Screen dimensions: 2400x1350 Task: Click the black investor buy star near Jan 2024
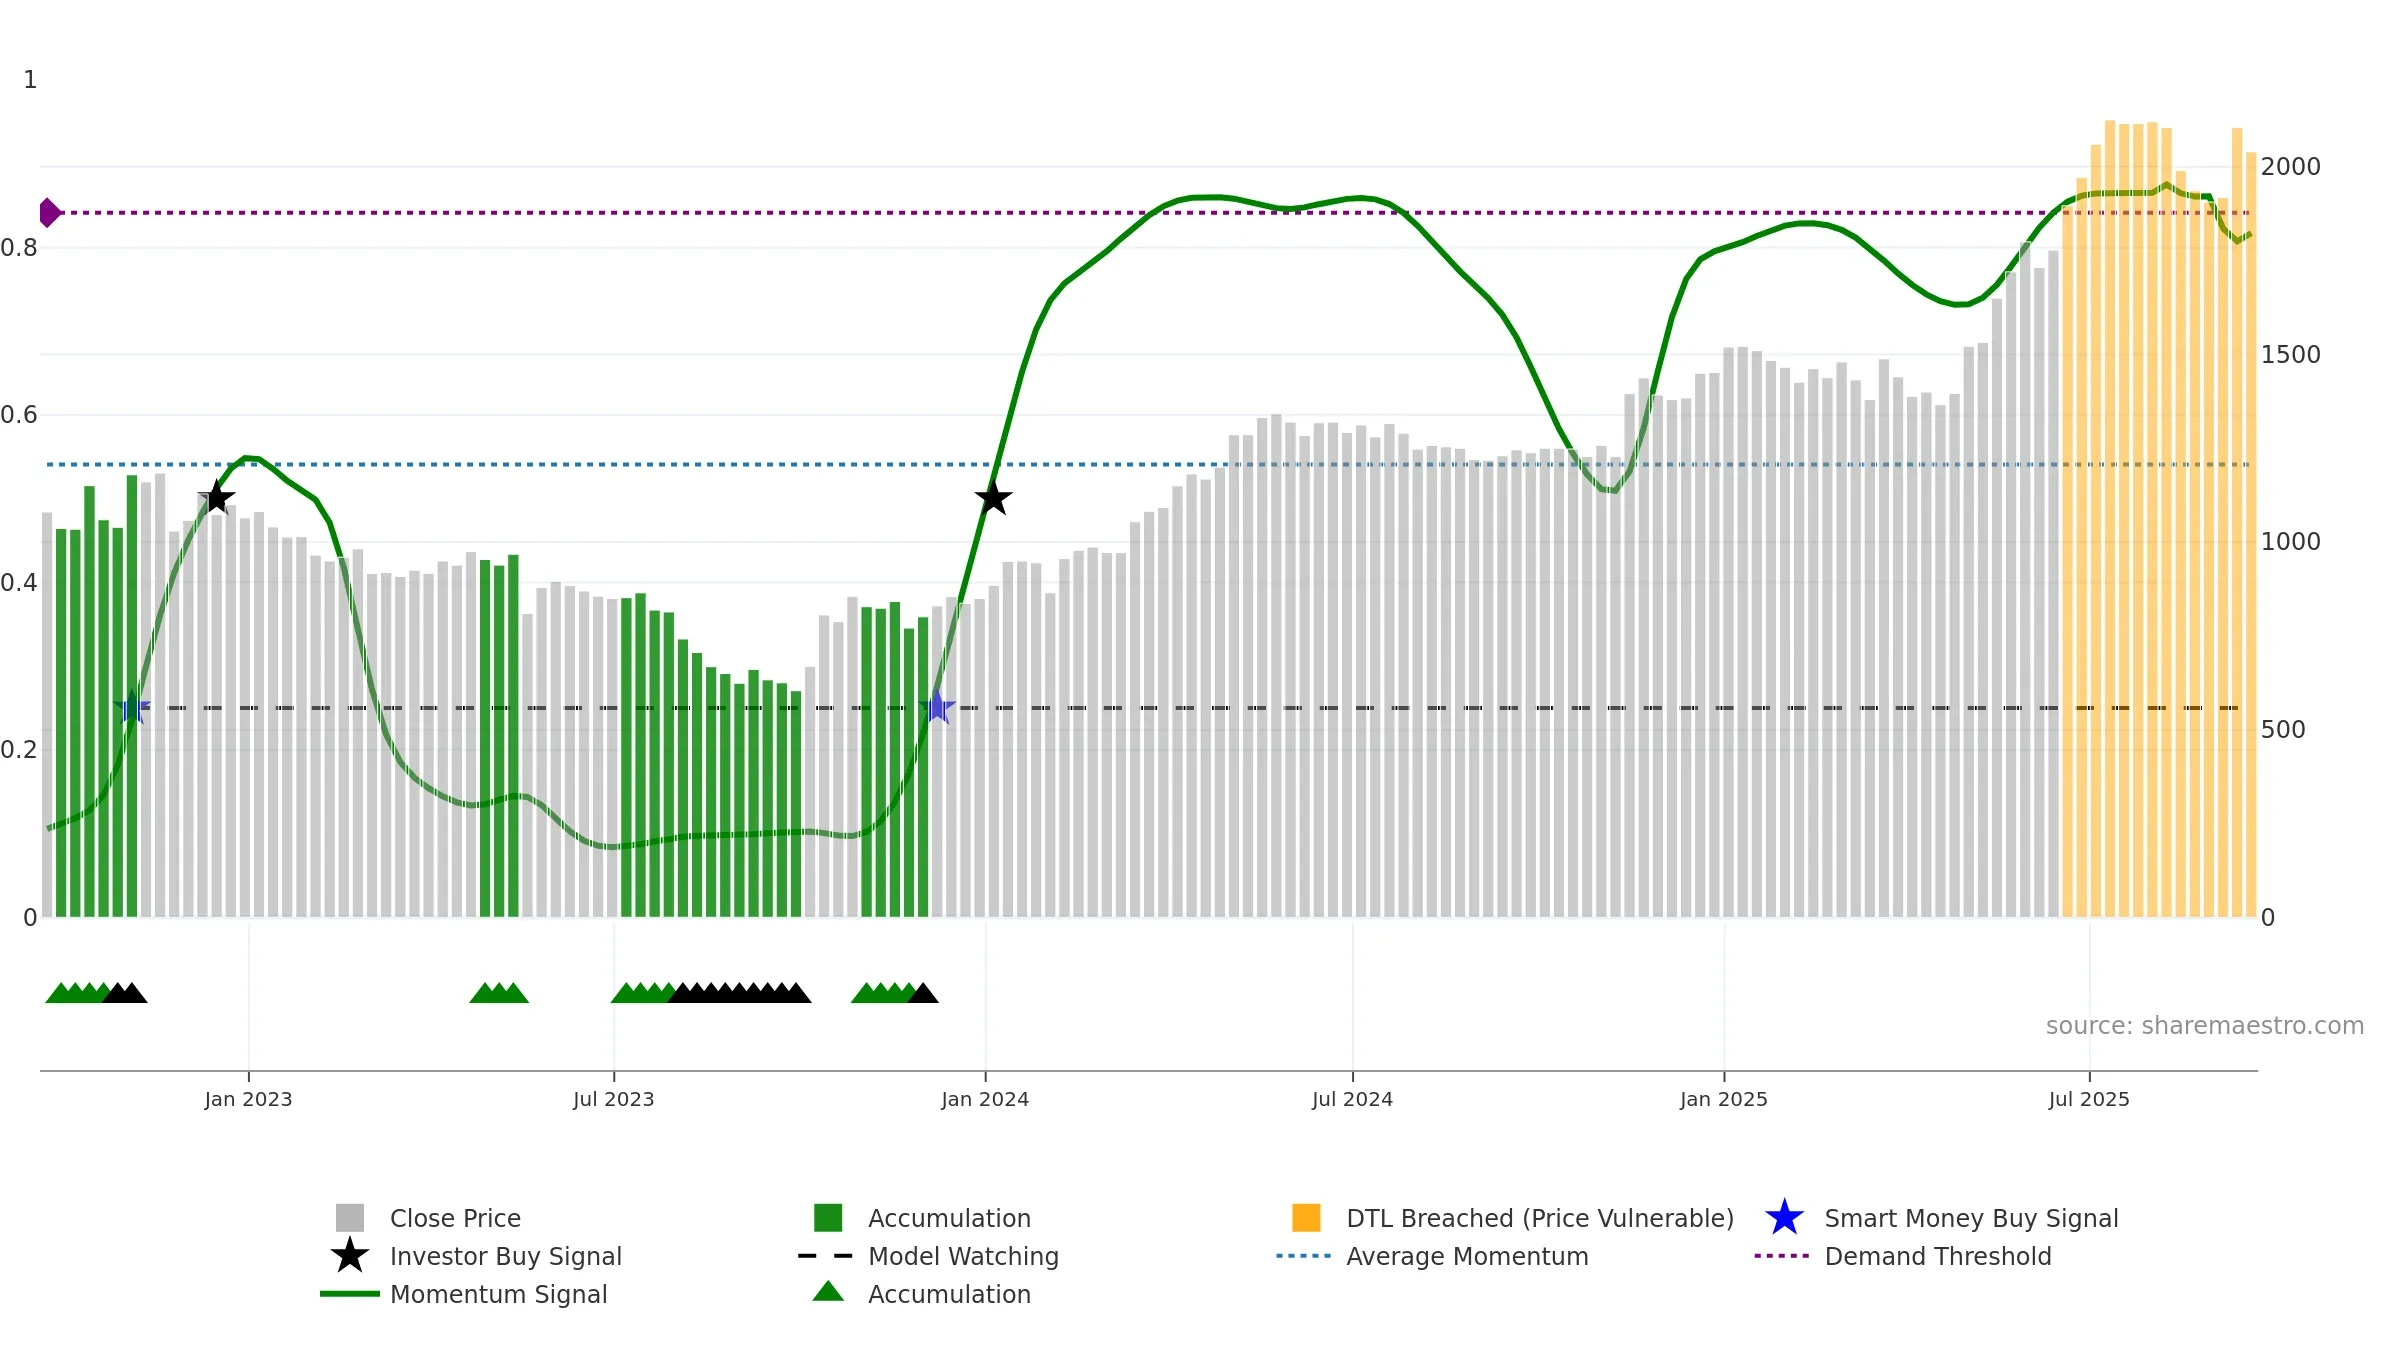coord(993,497)
